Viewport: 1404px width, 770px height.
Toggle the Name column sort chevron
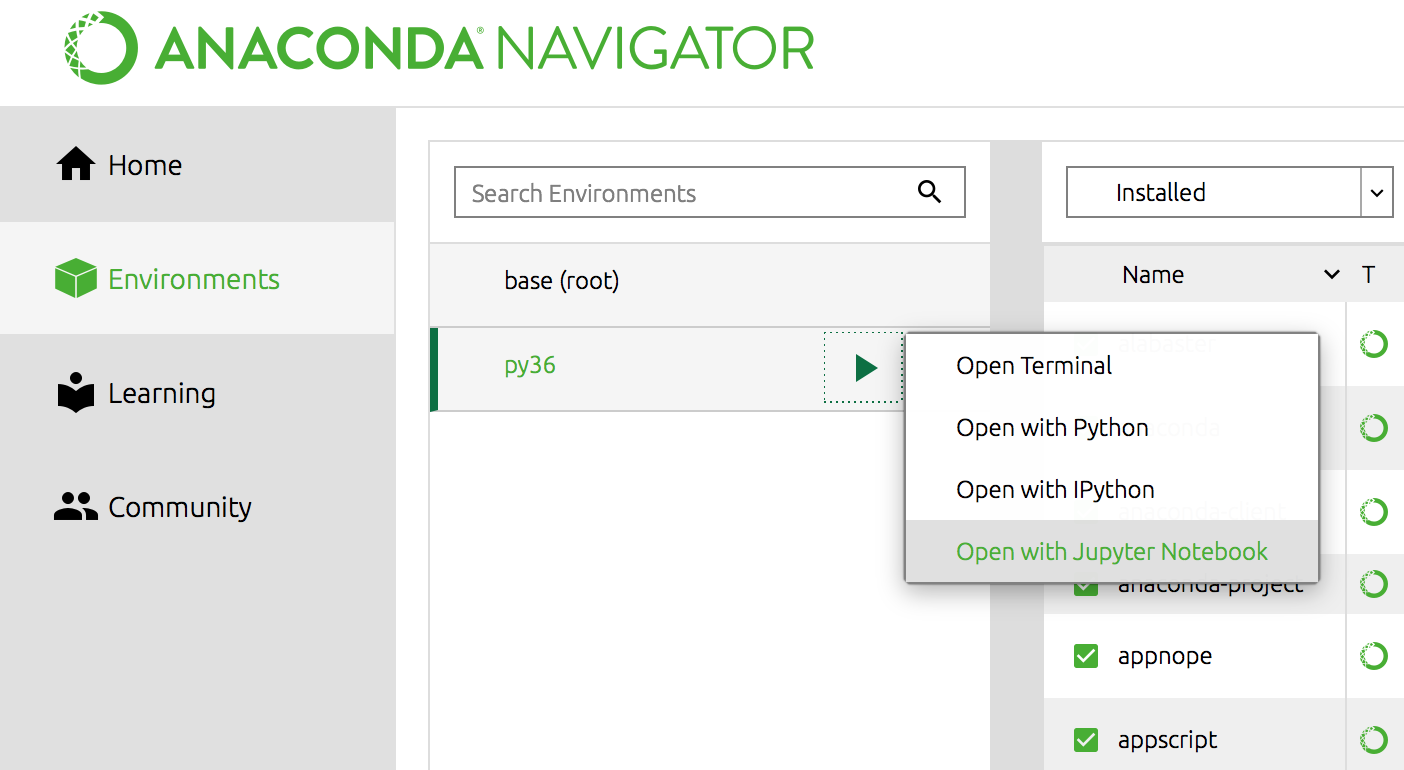click(1330, 273)
